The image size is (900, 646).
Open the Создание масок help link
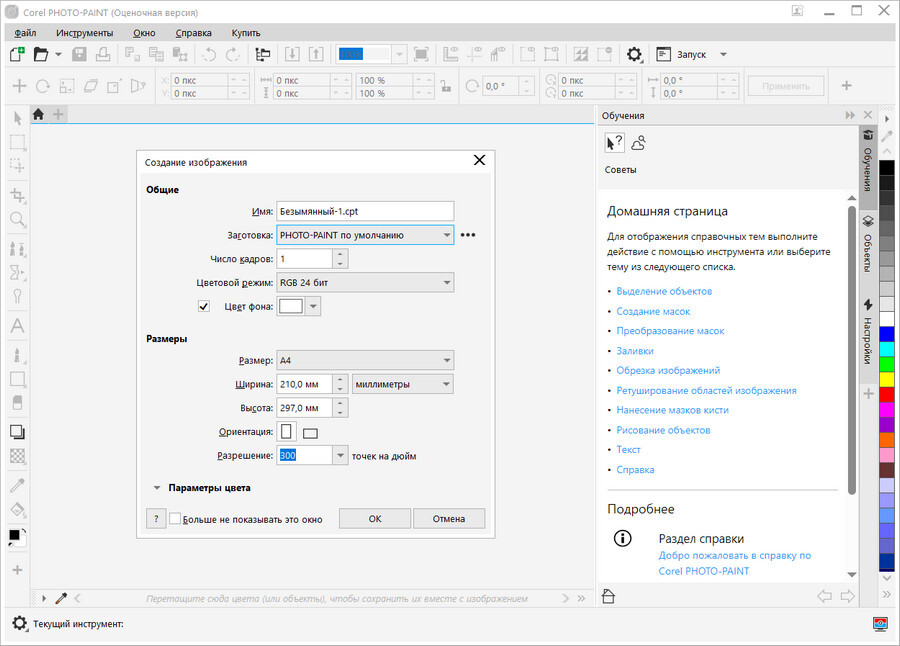[653, 311]
